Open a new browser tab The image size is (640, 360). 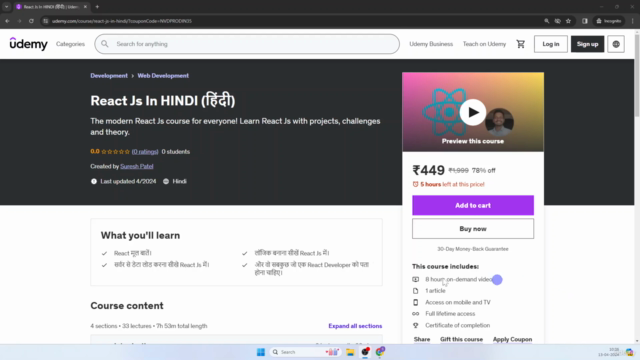(x=97, y=7)
